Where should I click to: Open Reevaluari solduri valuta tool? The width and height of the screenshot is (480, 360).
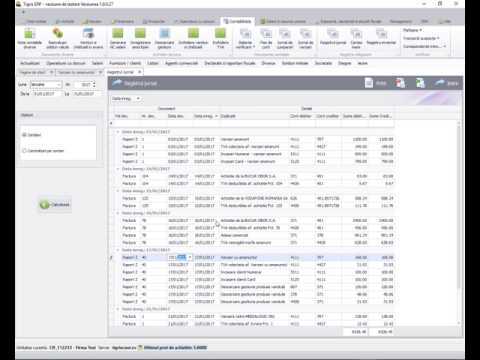point(58,38)
